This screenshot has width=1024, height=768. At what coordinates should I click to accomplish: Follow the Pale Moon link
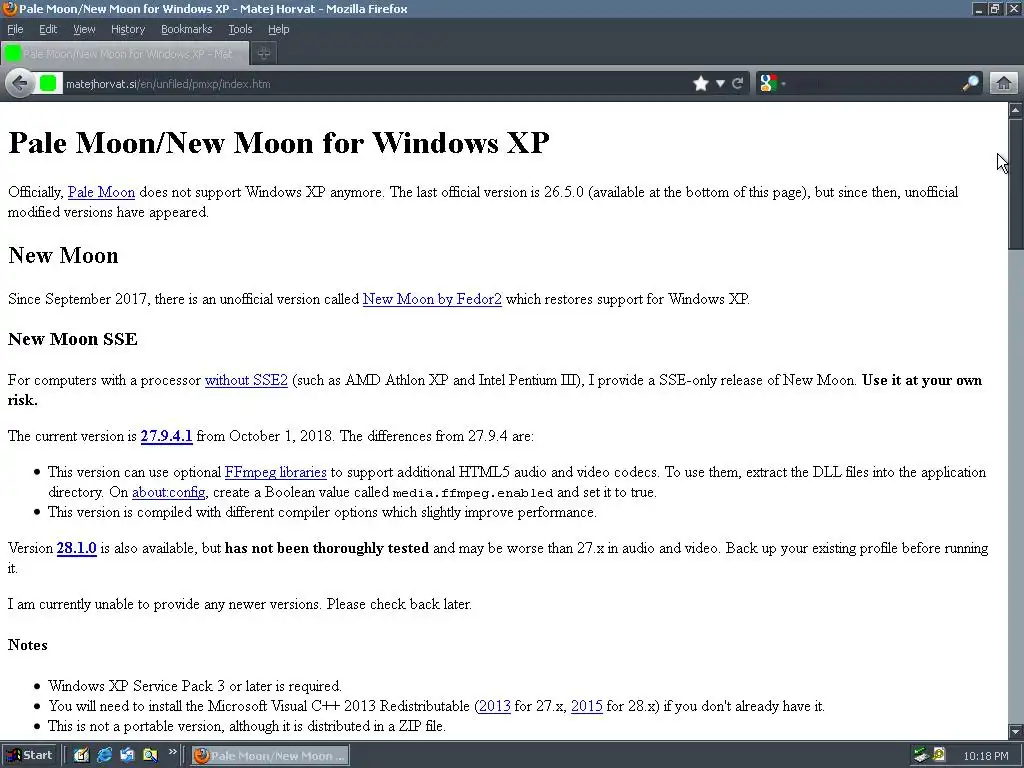[101, 192]
